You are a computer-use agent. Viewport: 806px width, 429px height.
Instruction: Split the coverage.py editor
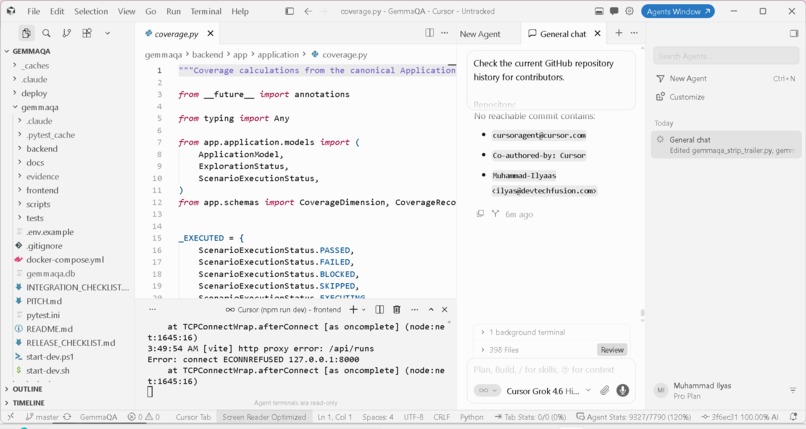click(x=429, y=33)
